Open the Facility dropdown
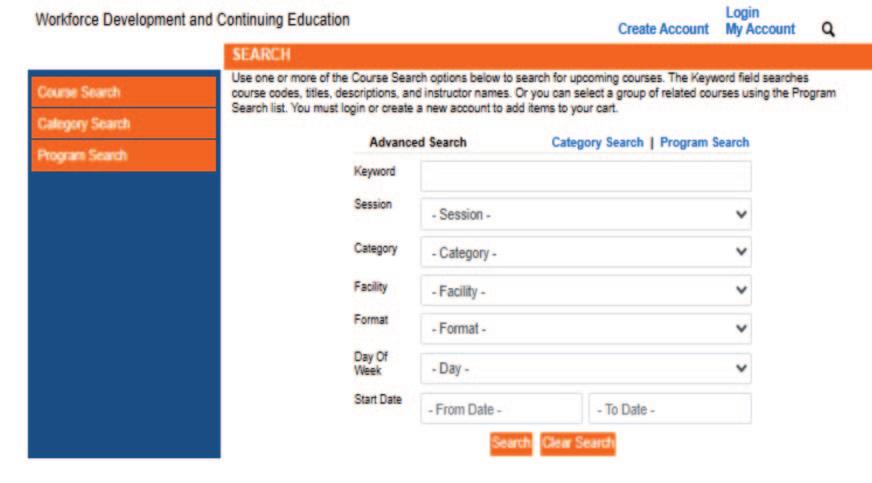Screen dimensions: 872x483 pyautogui.click(x=585, y=292)
